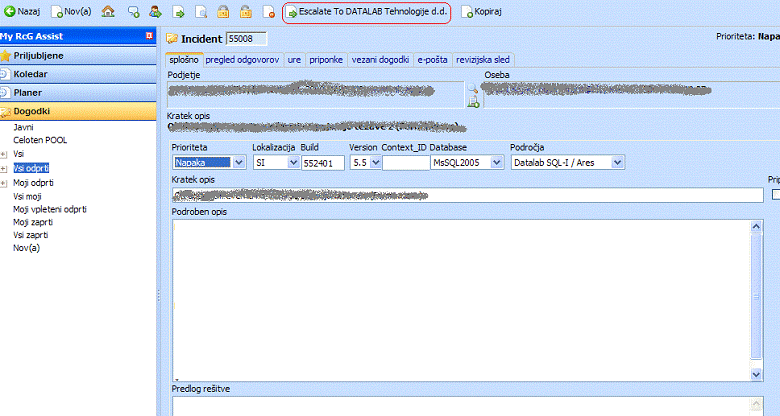Open the Lokalizacija dropdown
The width and height of the screenshot is (780, 416).
[293, 163]
